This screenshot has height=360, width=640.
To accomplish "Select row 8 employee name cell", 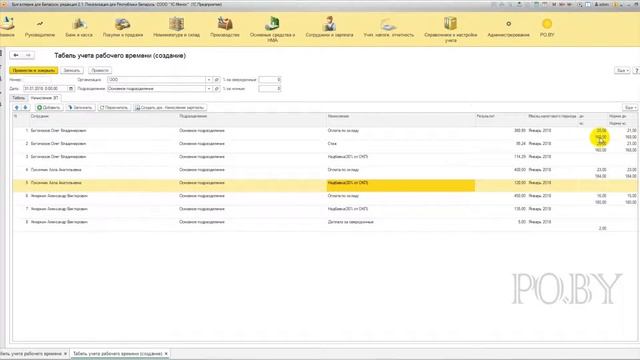I will [59, 222].
